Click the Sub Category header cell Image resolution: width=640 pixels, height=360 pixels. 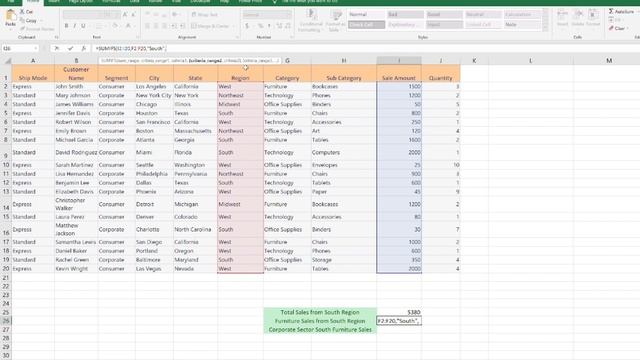point(344,73)
